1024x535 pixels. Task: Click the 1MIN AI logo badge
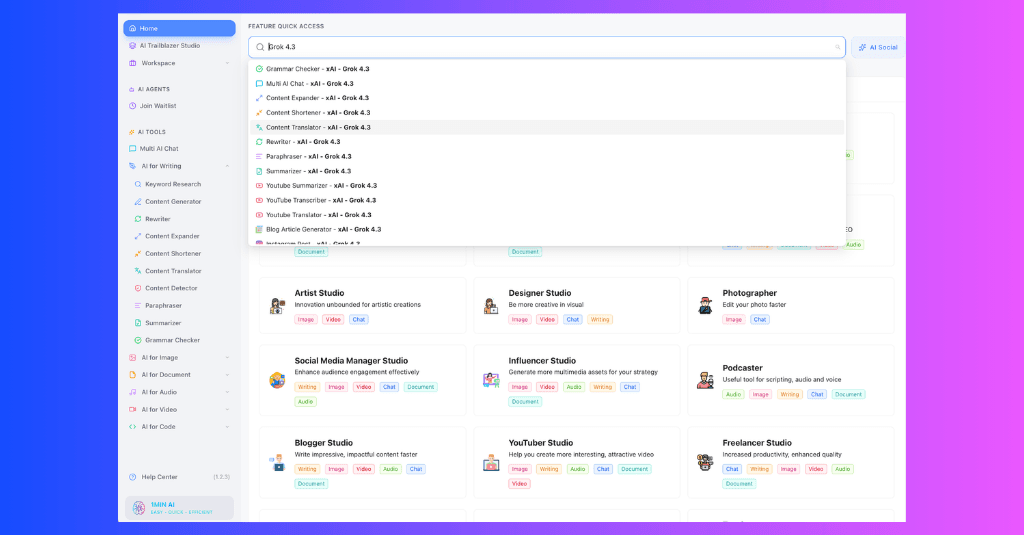tap(138, 508)
